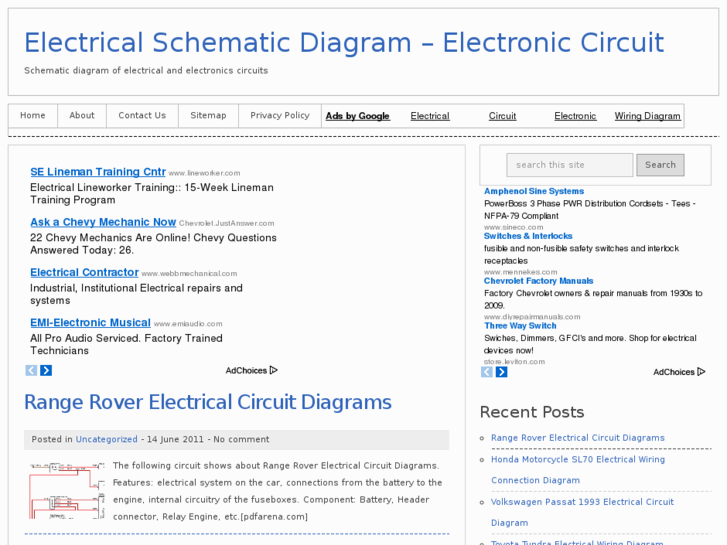Click the Search button
727x545 pixels.
click(660, 165)
